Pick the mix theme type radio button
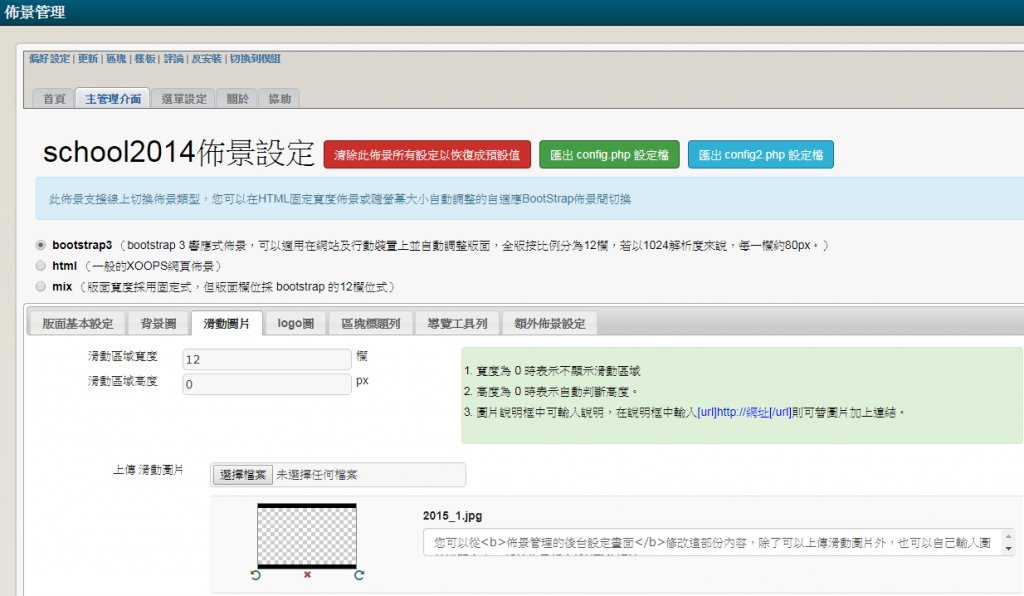The width and height of the screenshot is (1024, 596). tap(40, 287)
